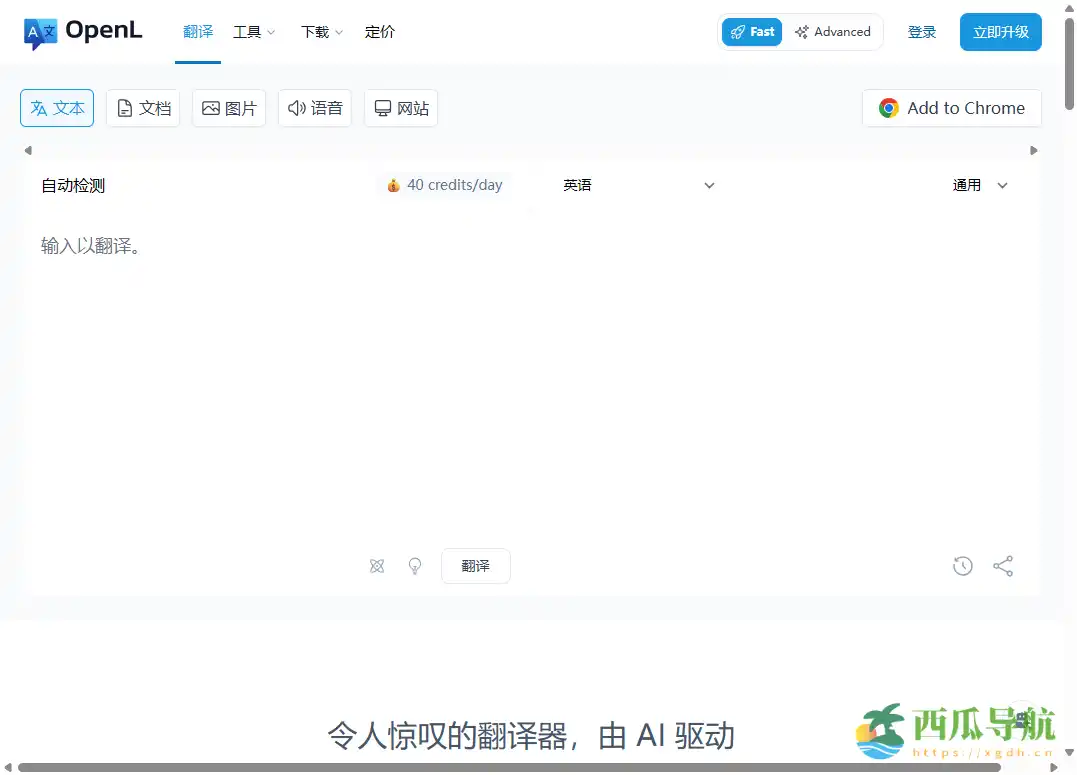
Task: Check the 40 credits/day badge
Action: point(444,185)
